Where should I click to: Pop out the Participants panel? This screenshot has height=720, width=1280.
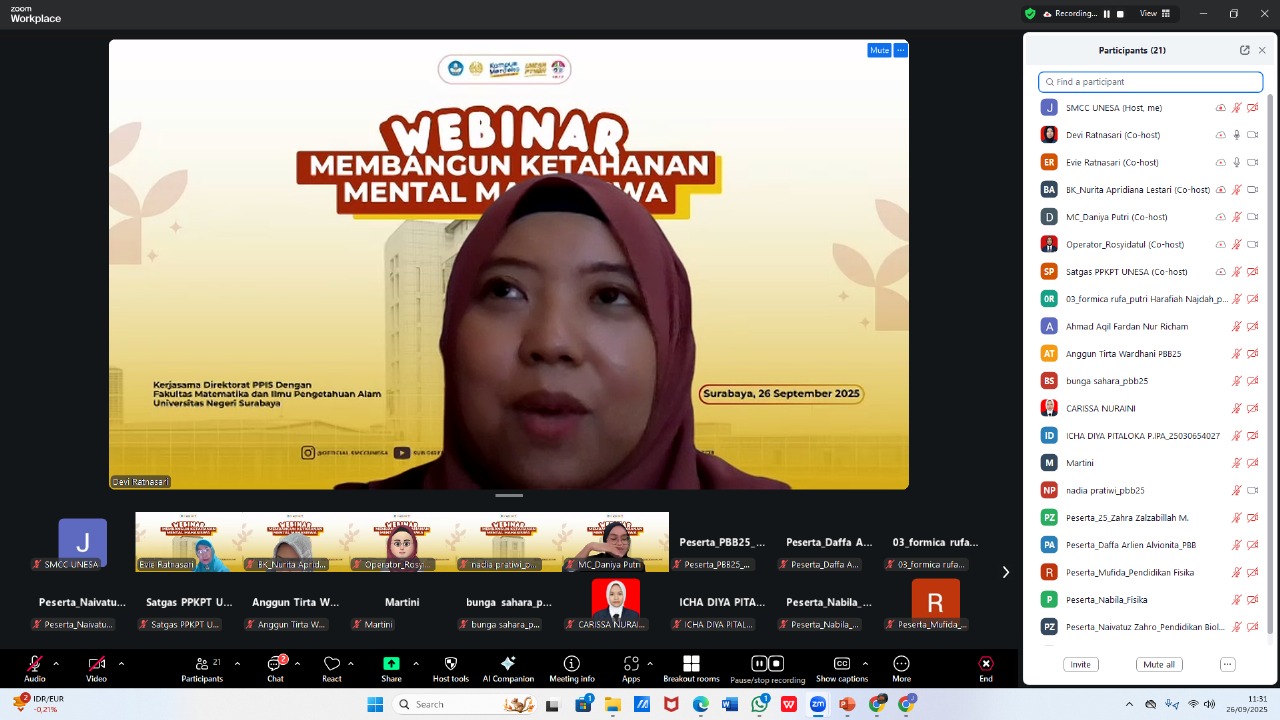(1244, 50)
